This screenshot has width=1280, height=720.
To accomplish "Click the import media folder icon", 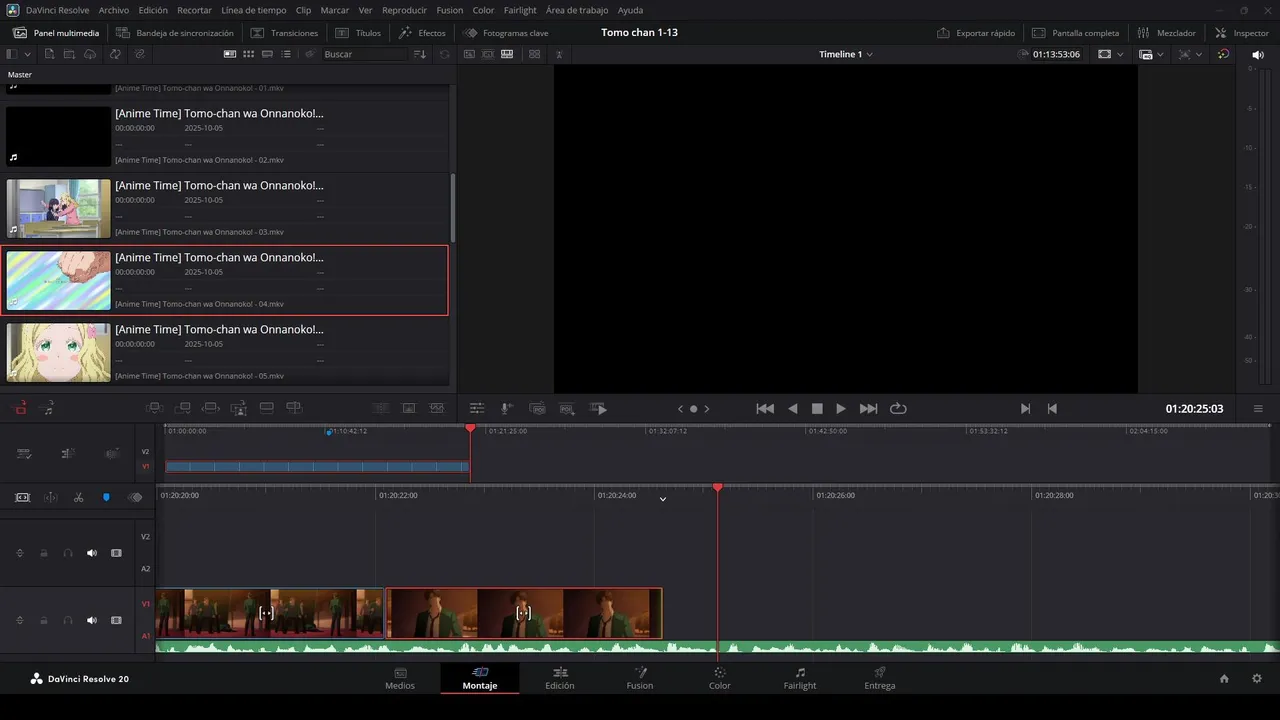I will [69, 54].
